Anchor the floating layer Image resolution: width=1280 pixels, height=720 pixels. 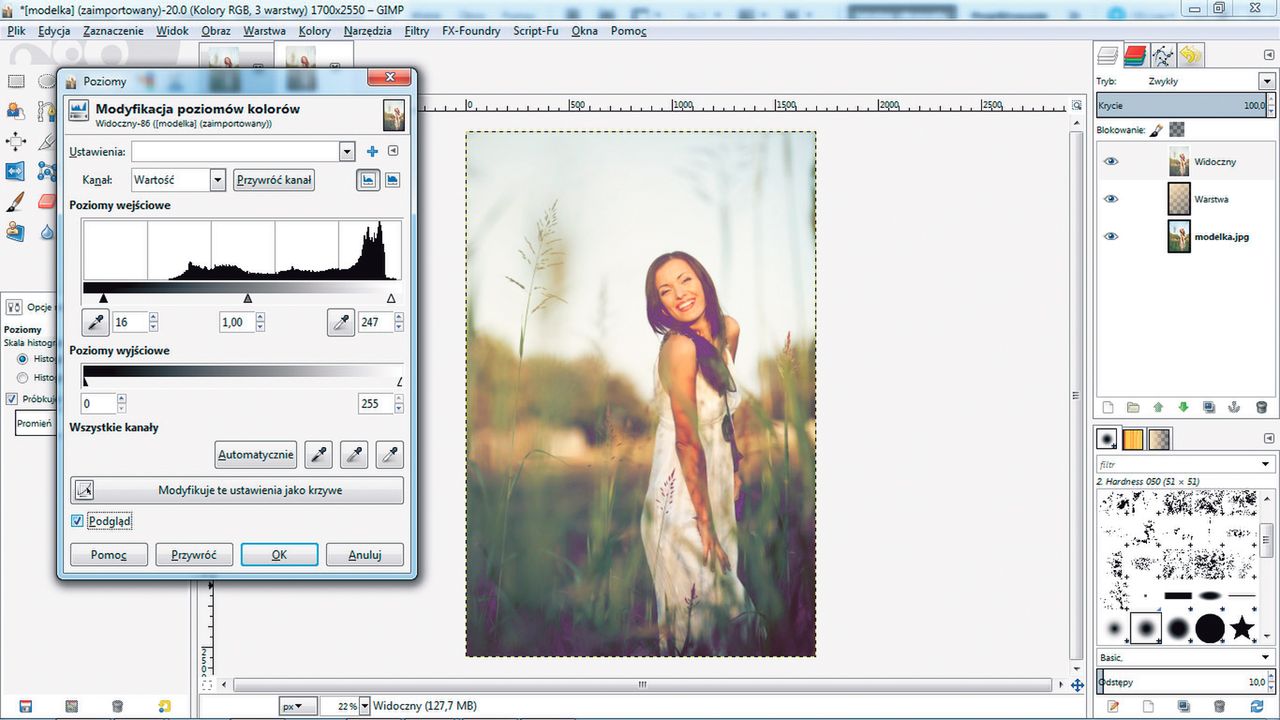point(1235,407)
